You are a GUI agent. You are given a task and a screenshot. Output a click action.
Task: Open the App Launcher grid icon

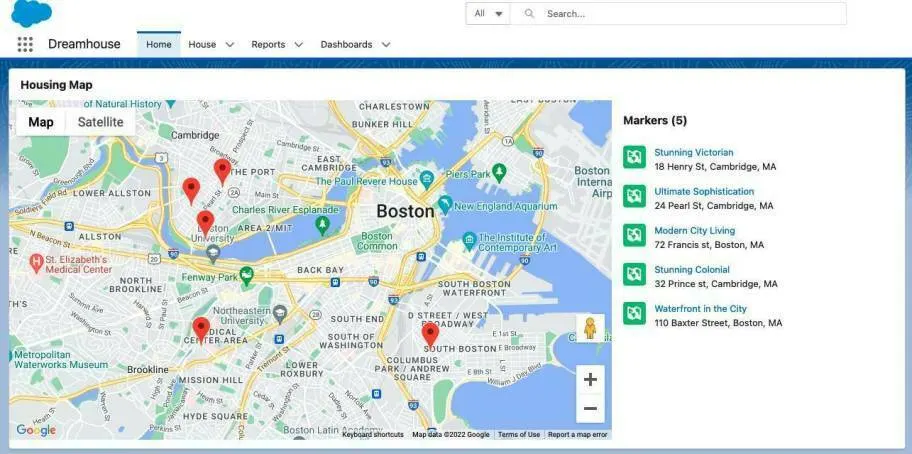coord(25,44)
